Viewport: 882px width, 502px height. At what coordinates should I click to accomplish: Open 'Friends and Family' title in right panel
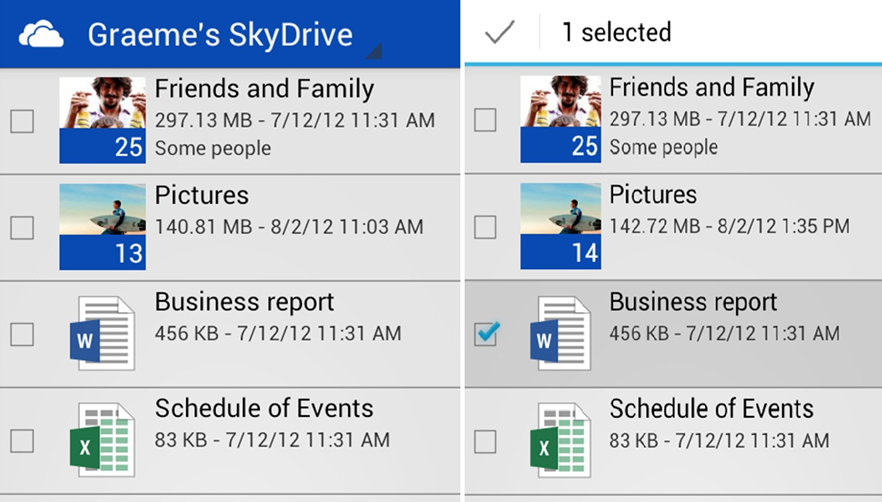tap(712, 88)
